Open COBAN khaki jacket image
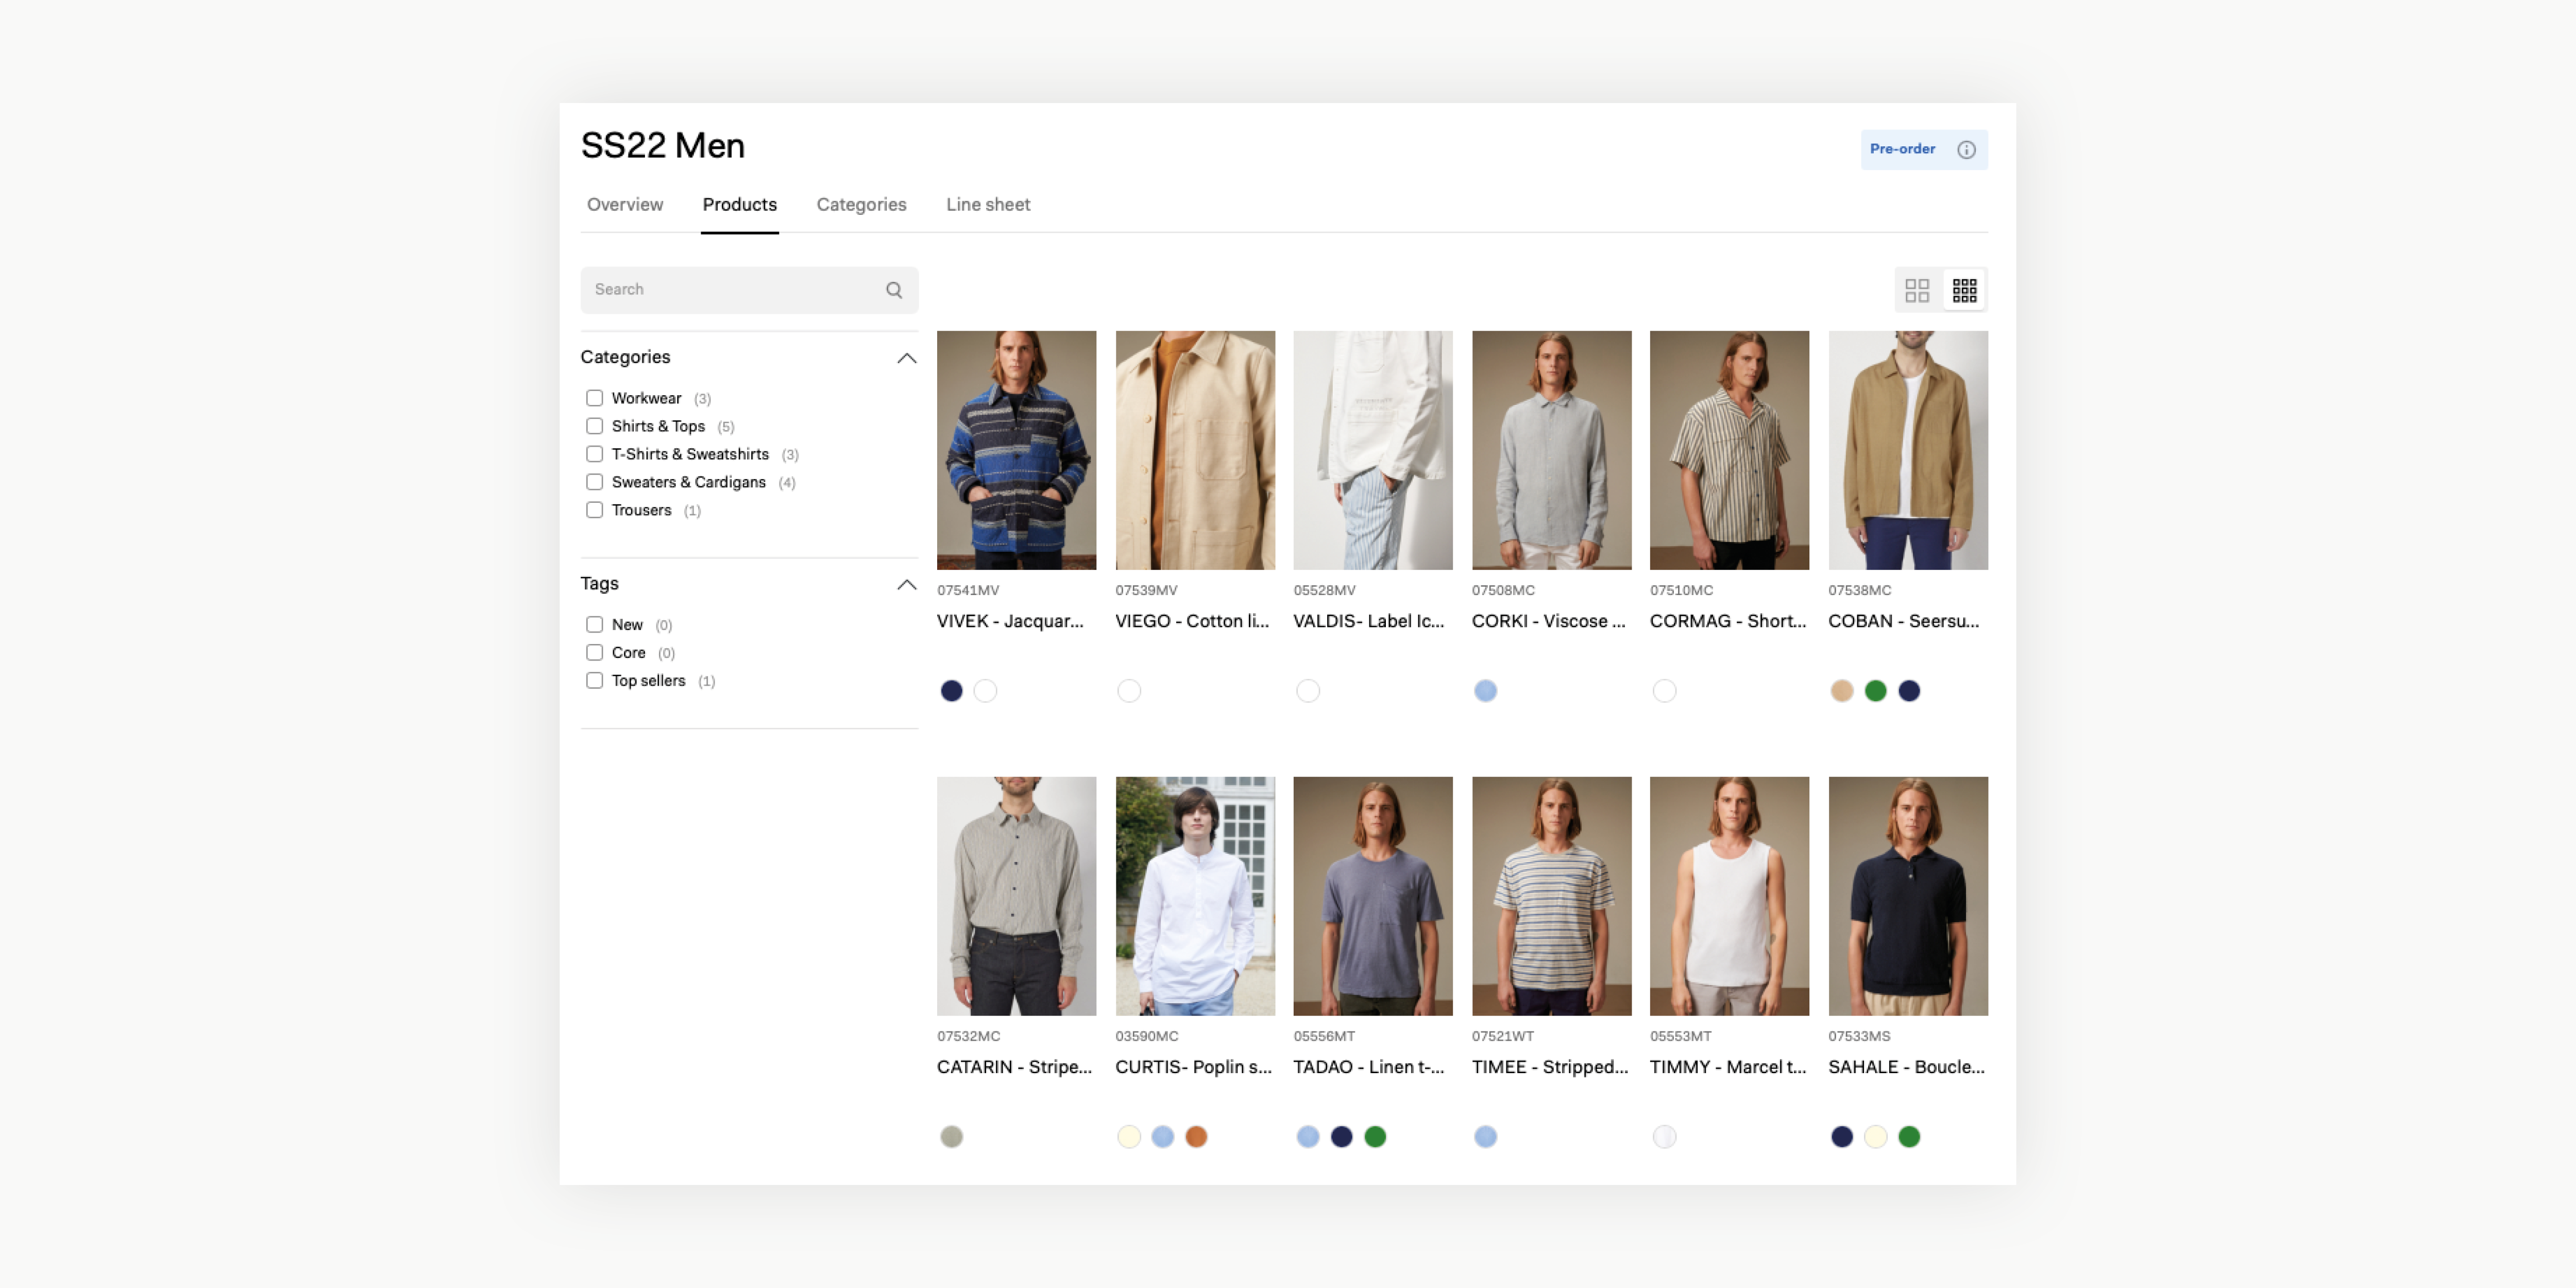This screenshot has width=2576, height=1288. (1908, 450)
